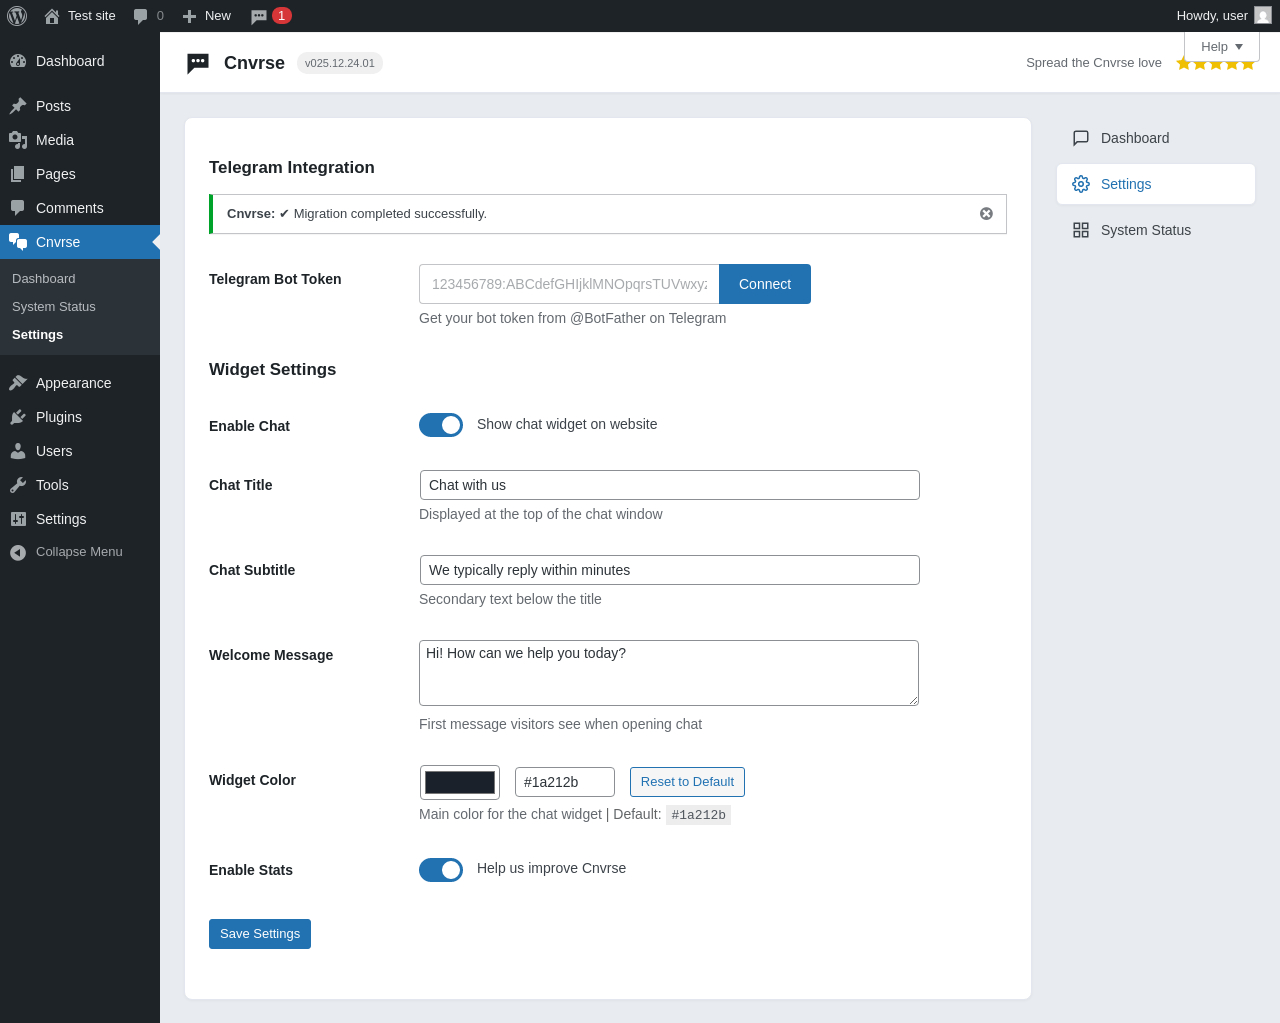This screenshot has height=1023, width=1280.
Task: Open the New content menu
Action: (x=207, y=16)
